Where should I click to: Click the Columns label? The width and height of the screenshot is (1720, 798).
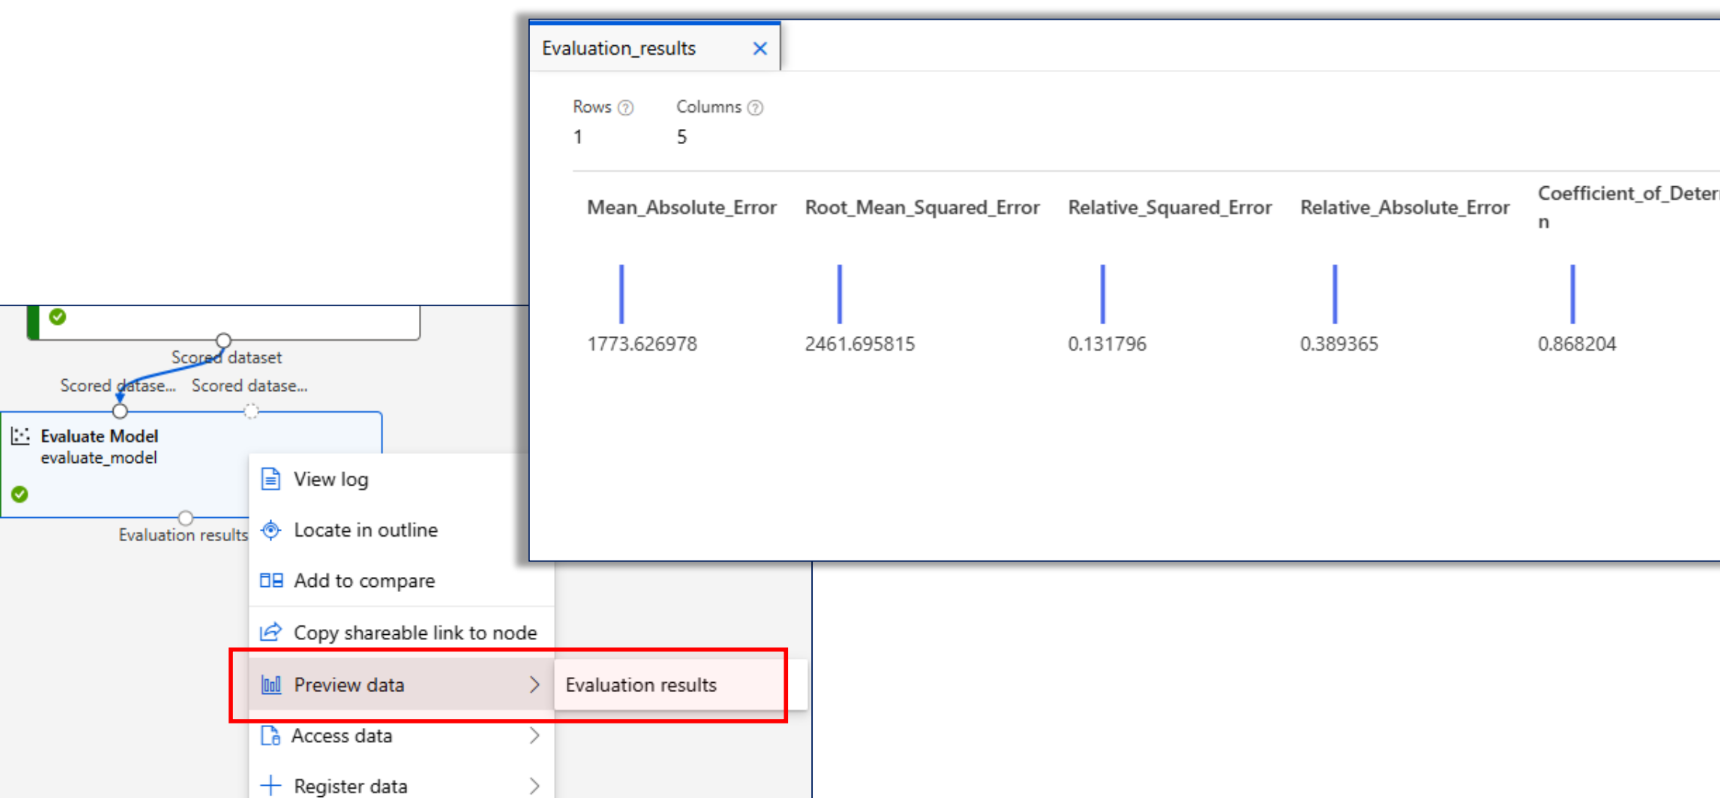point(709,107)
